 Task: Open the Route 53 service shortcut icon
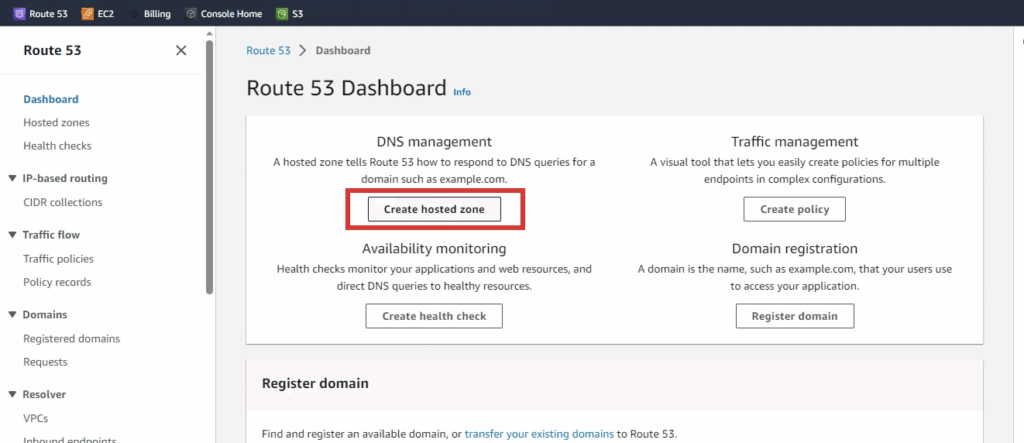[x=20, y=13]
